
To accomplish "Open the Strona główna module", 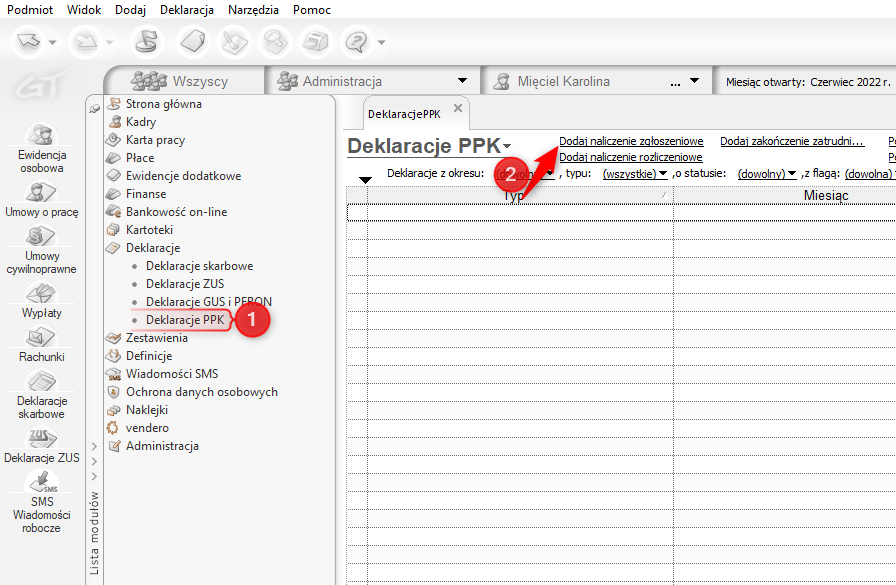I will [163, 104].
